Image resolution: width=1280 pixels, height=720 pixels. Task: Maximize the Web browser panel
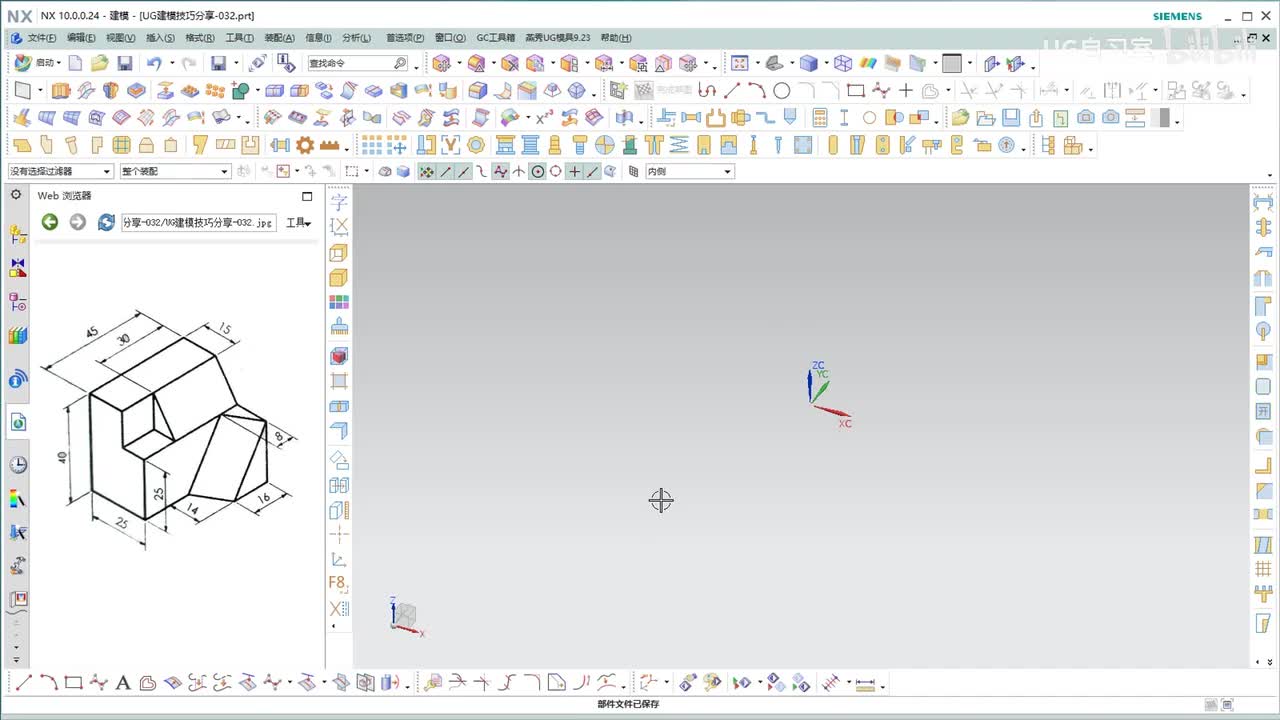tap(307, 196)
